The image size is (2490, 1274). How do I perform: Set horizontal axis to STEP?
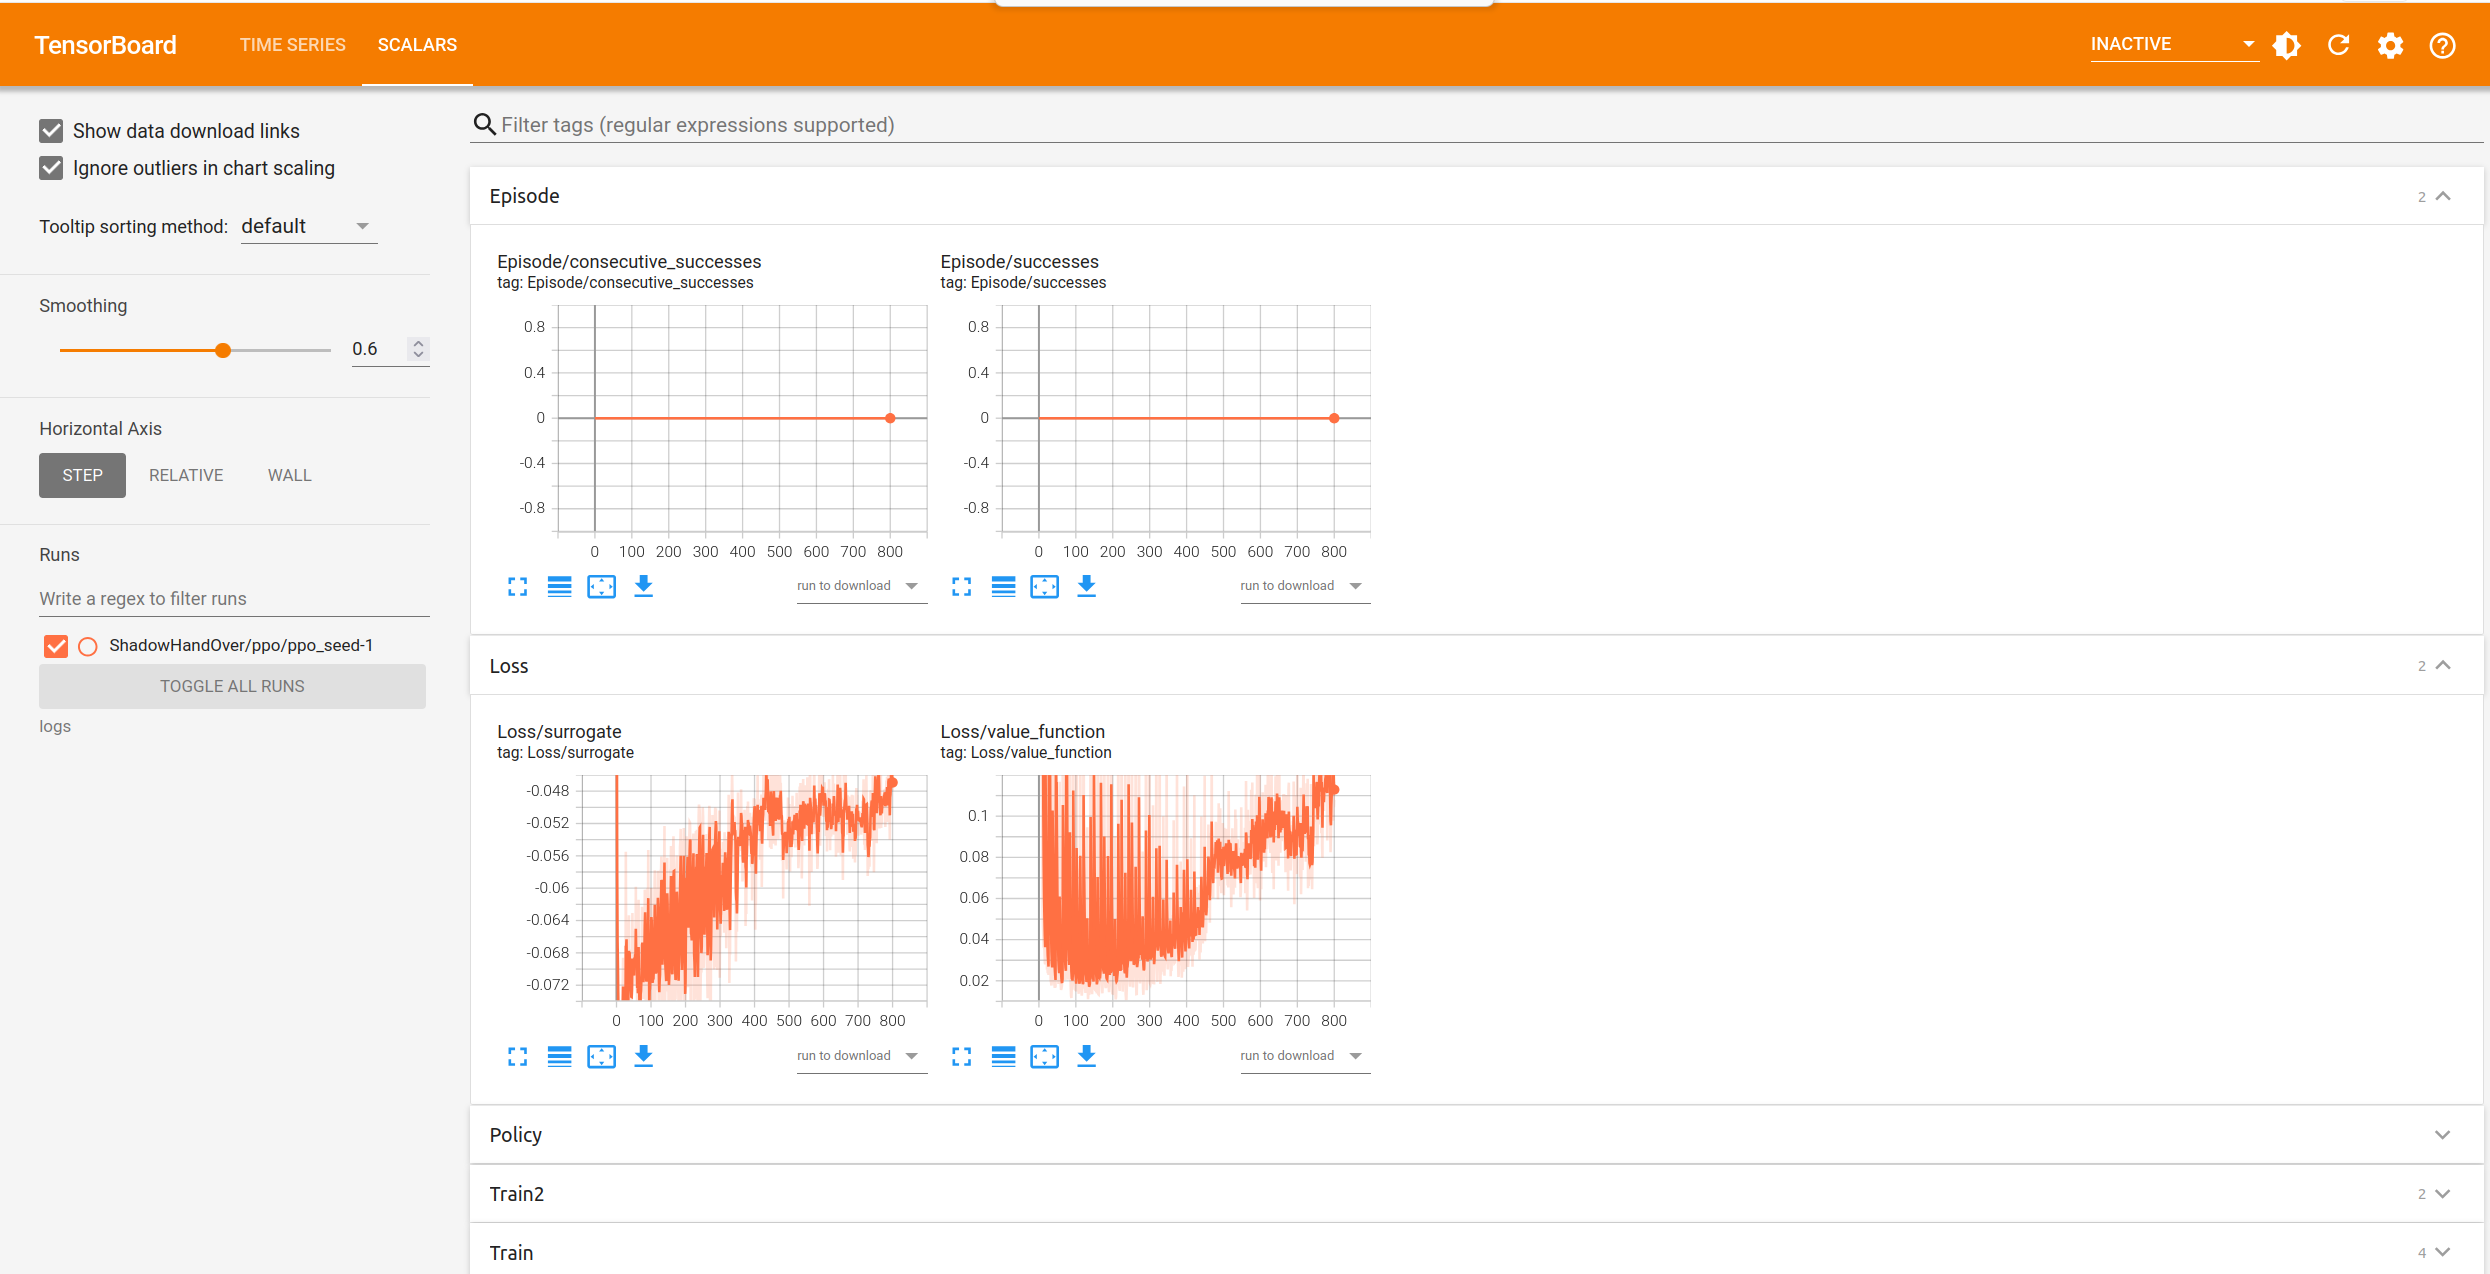tap(82, 475)
